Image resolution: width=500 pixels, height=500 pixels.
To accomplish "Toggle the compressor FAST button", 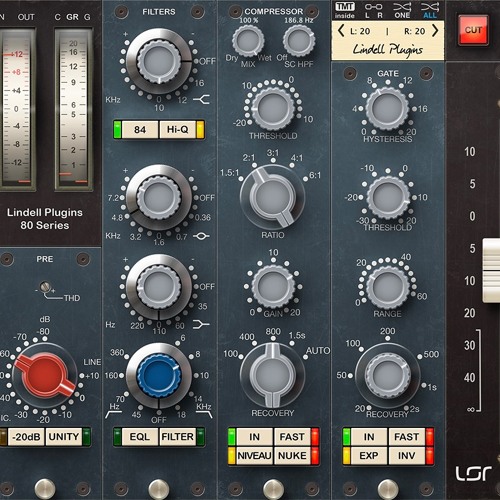I will (x=292, y=437).
